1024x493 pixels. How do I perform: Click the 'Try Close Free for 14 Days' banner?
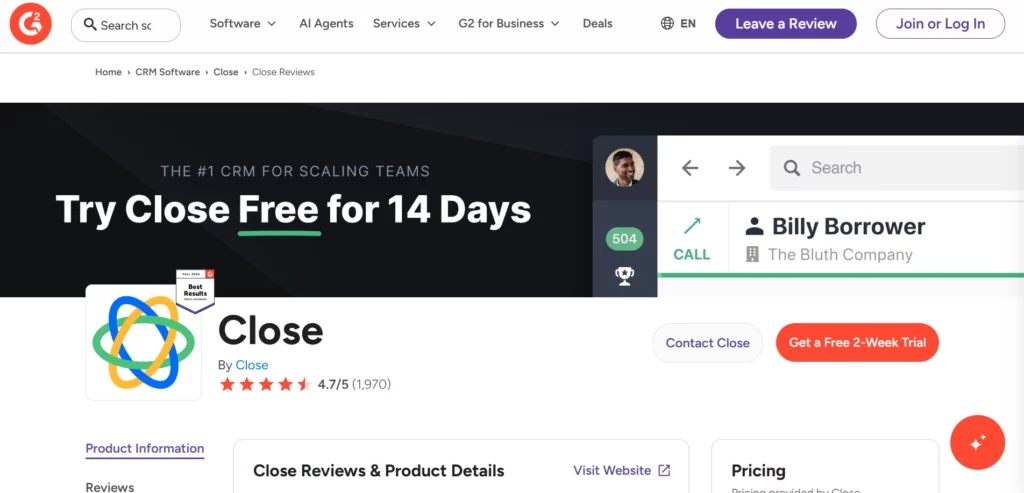tap(293, 210)
